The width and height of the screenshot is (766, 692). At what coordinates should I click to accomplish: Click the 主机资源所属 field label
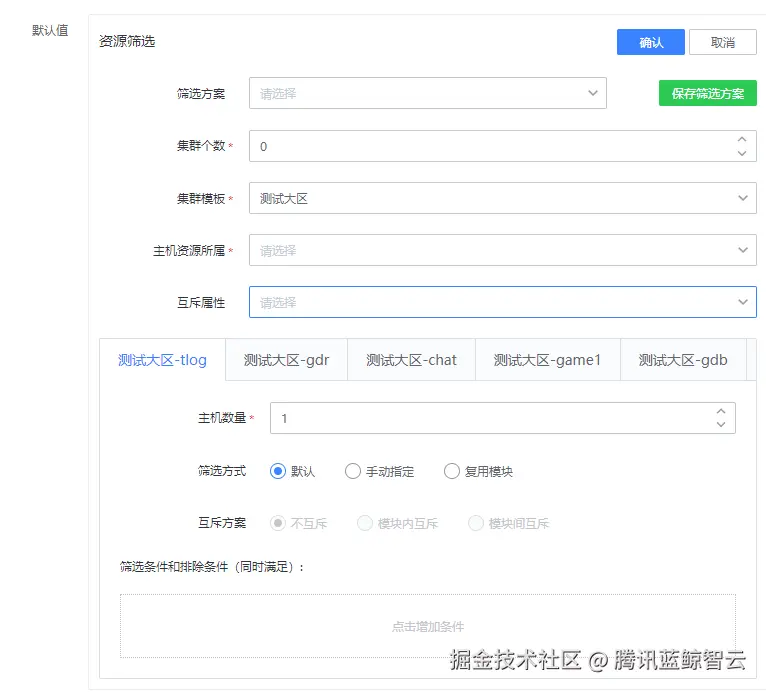189,251
